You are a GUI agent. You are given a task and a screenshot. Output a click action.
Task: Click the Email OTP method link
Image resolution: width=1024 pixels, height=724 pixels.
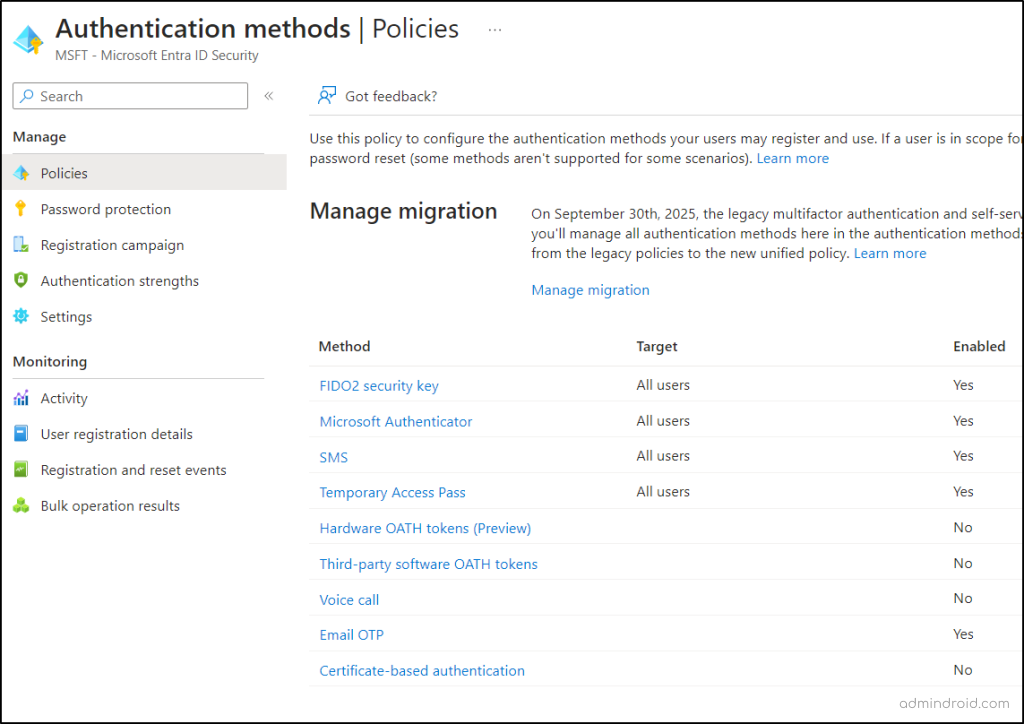pyautogui.click(x=351, y=634)
